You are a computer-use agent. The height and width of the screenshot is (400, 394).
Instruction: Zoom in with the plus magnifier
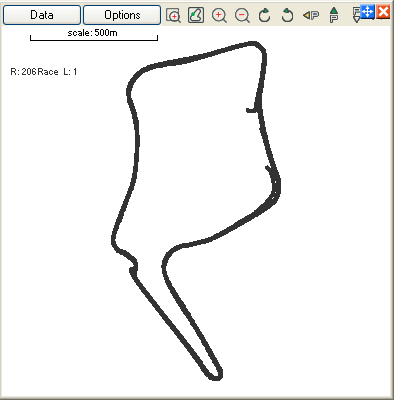[219, 15]
